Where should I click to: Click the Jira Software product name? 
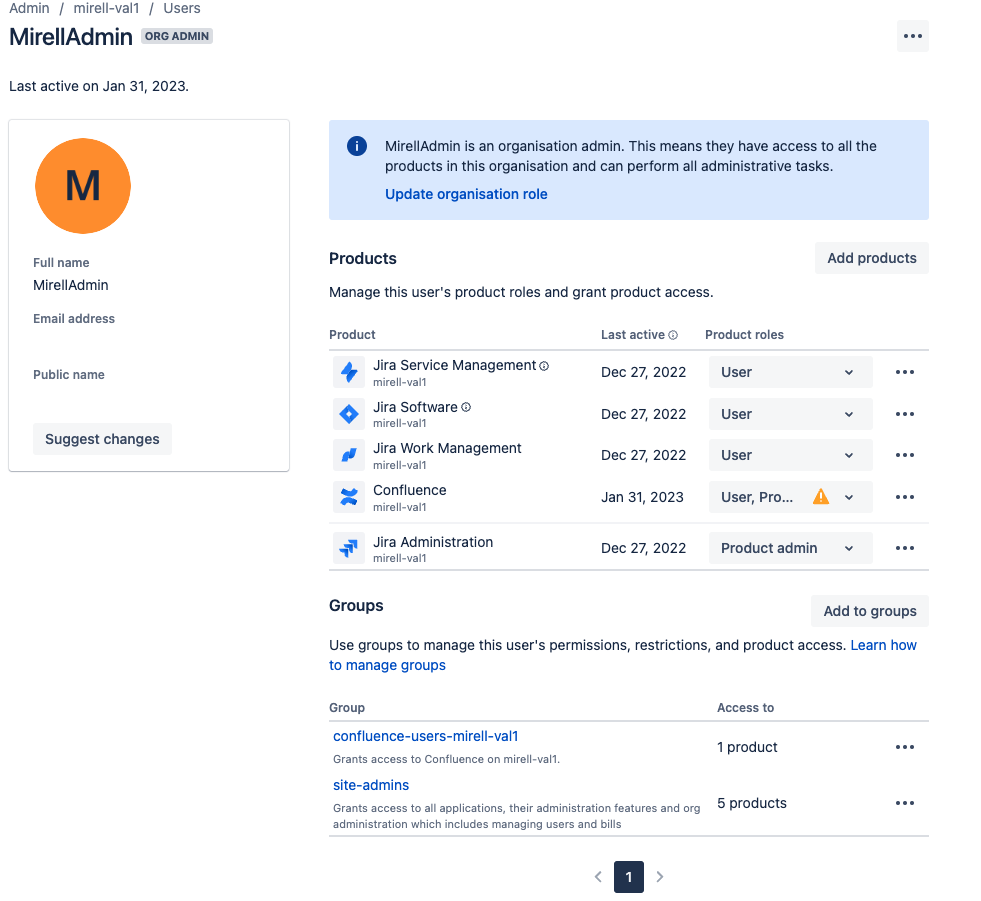pos(415,407)
